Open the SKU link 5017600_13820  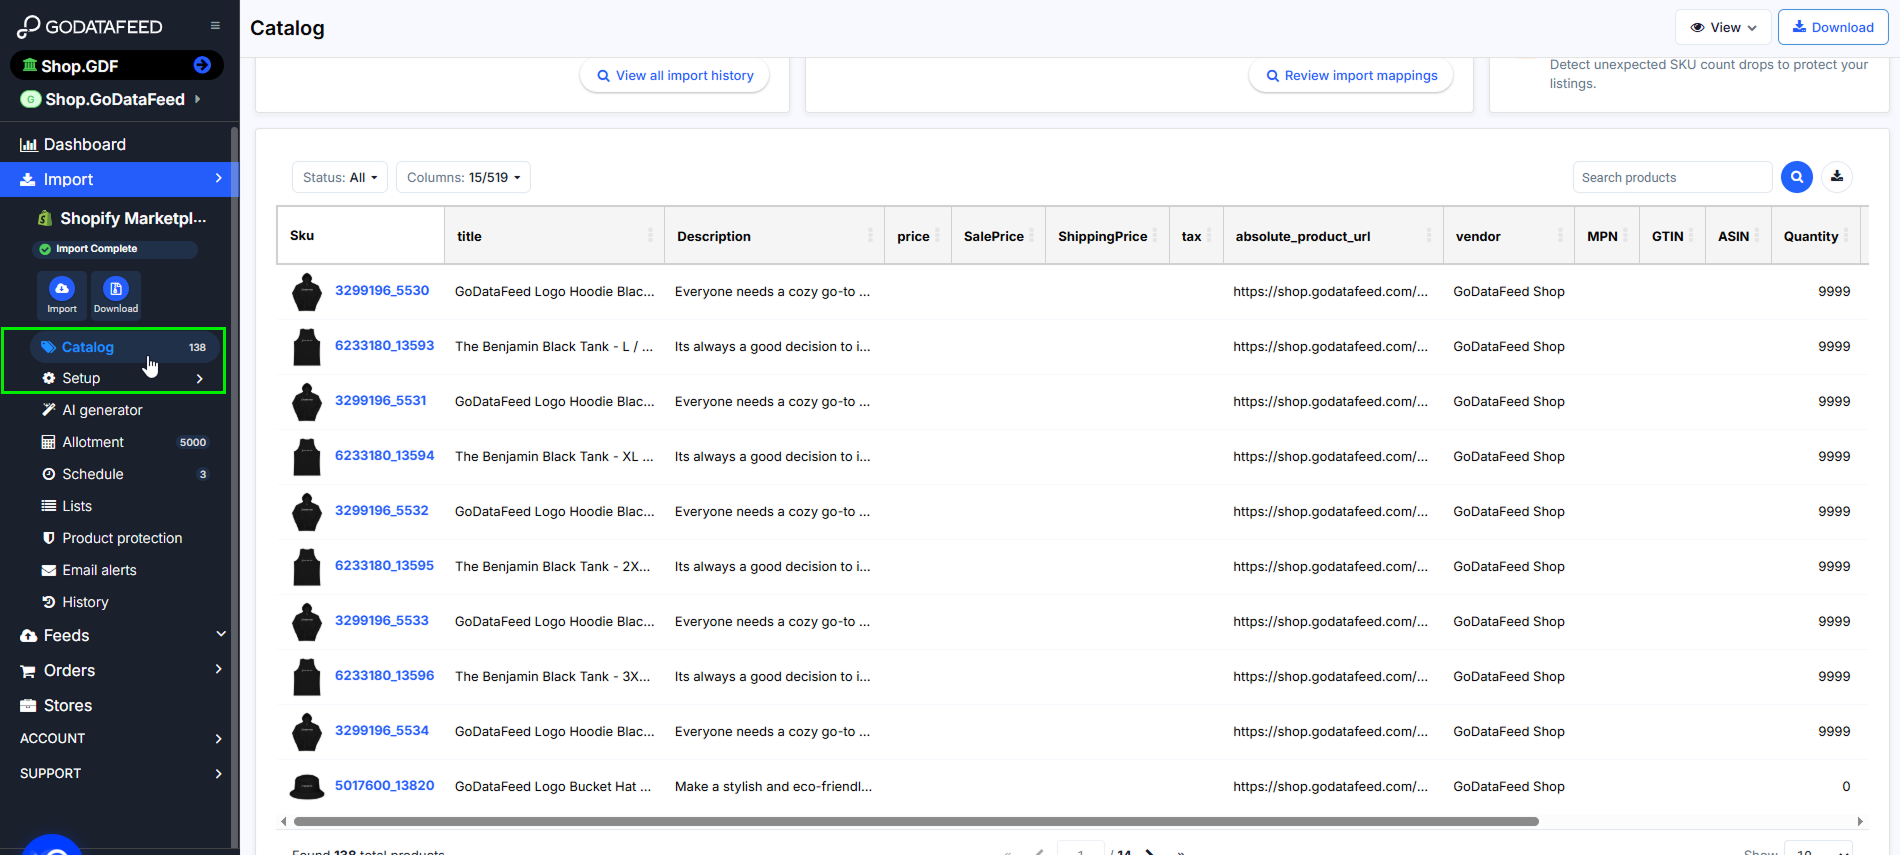click(384, 786)
